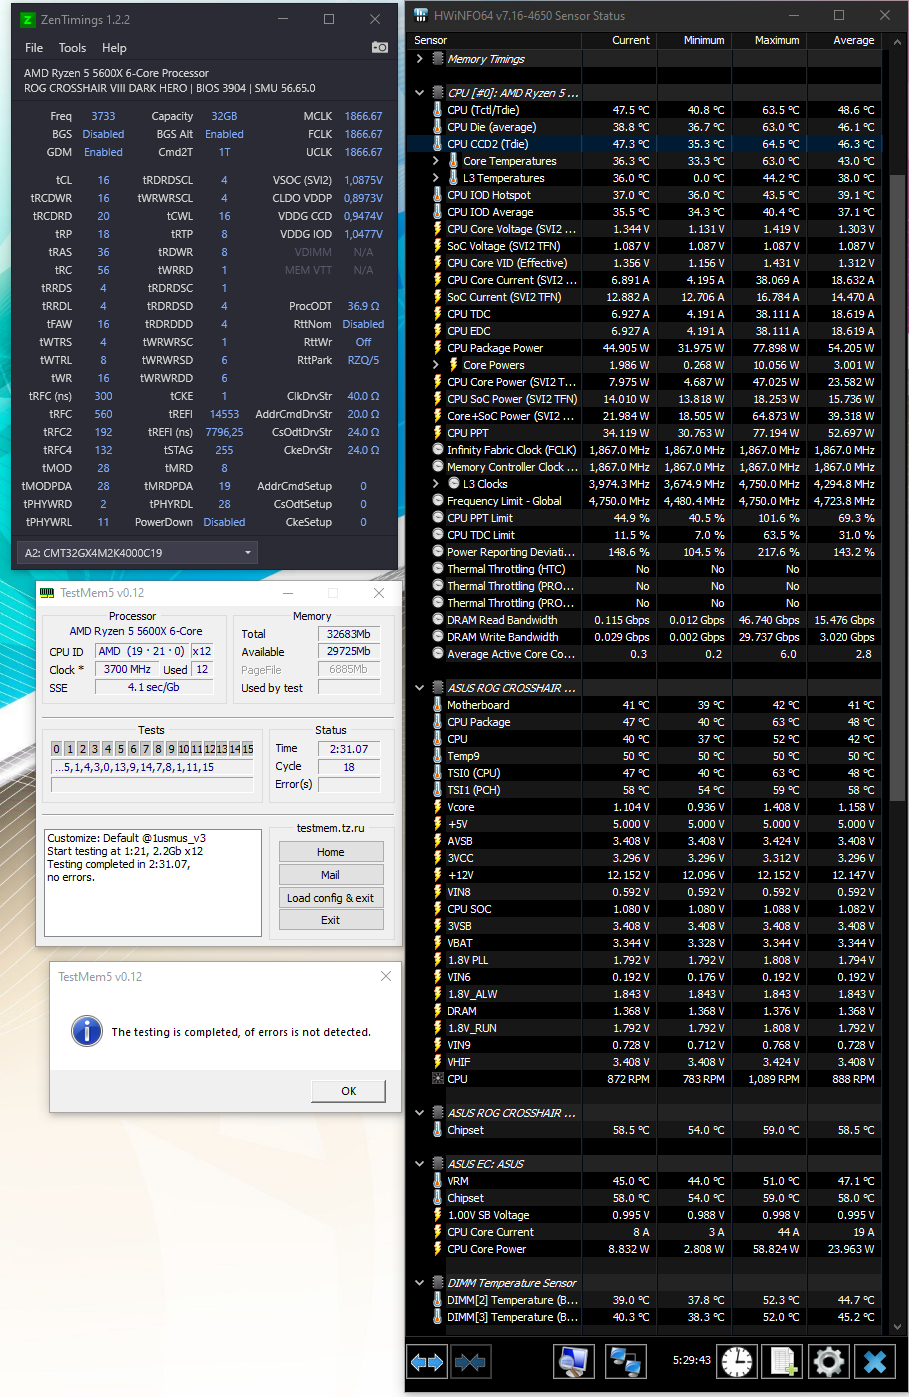Click HWiNFO collapse-columns inward arrows icon

click(470, 1361)
